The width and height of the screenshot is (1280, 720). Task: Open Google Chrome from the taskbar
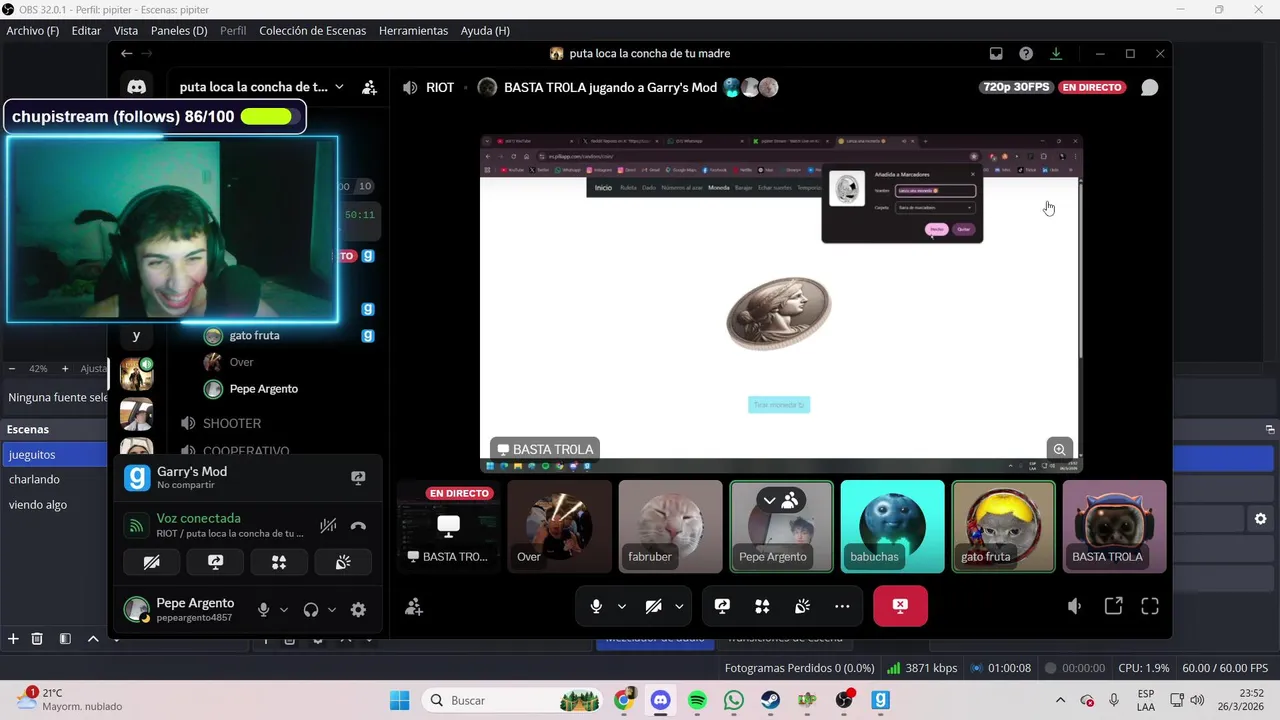[624, 700]
